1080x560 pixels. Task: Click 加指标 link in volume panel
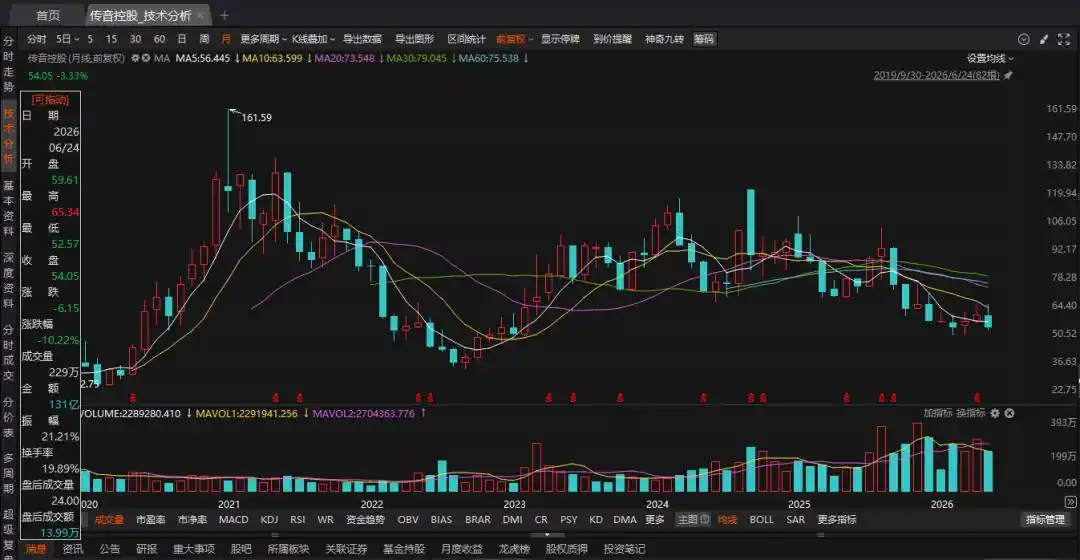(x=937, y=413)
